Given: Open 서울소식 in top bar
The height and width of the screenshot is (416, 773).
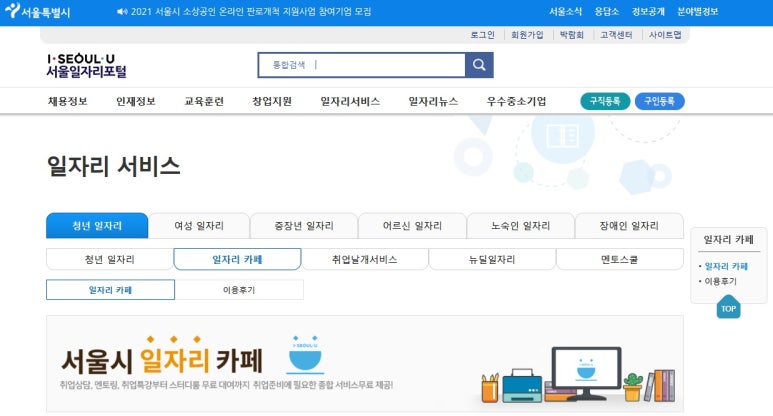Looking at the screenshot, I should pyautogui.click(x=565, y=11).
